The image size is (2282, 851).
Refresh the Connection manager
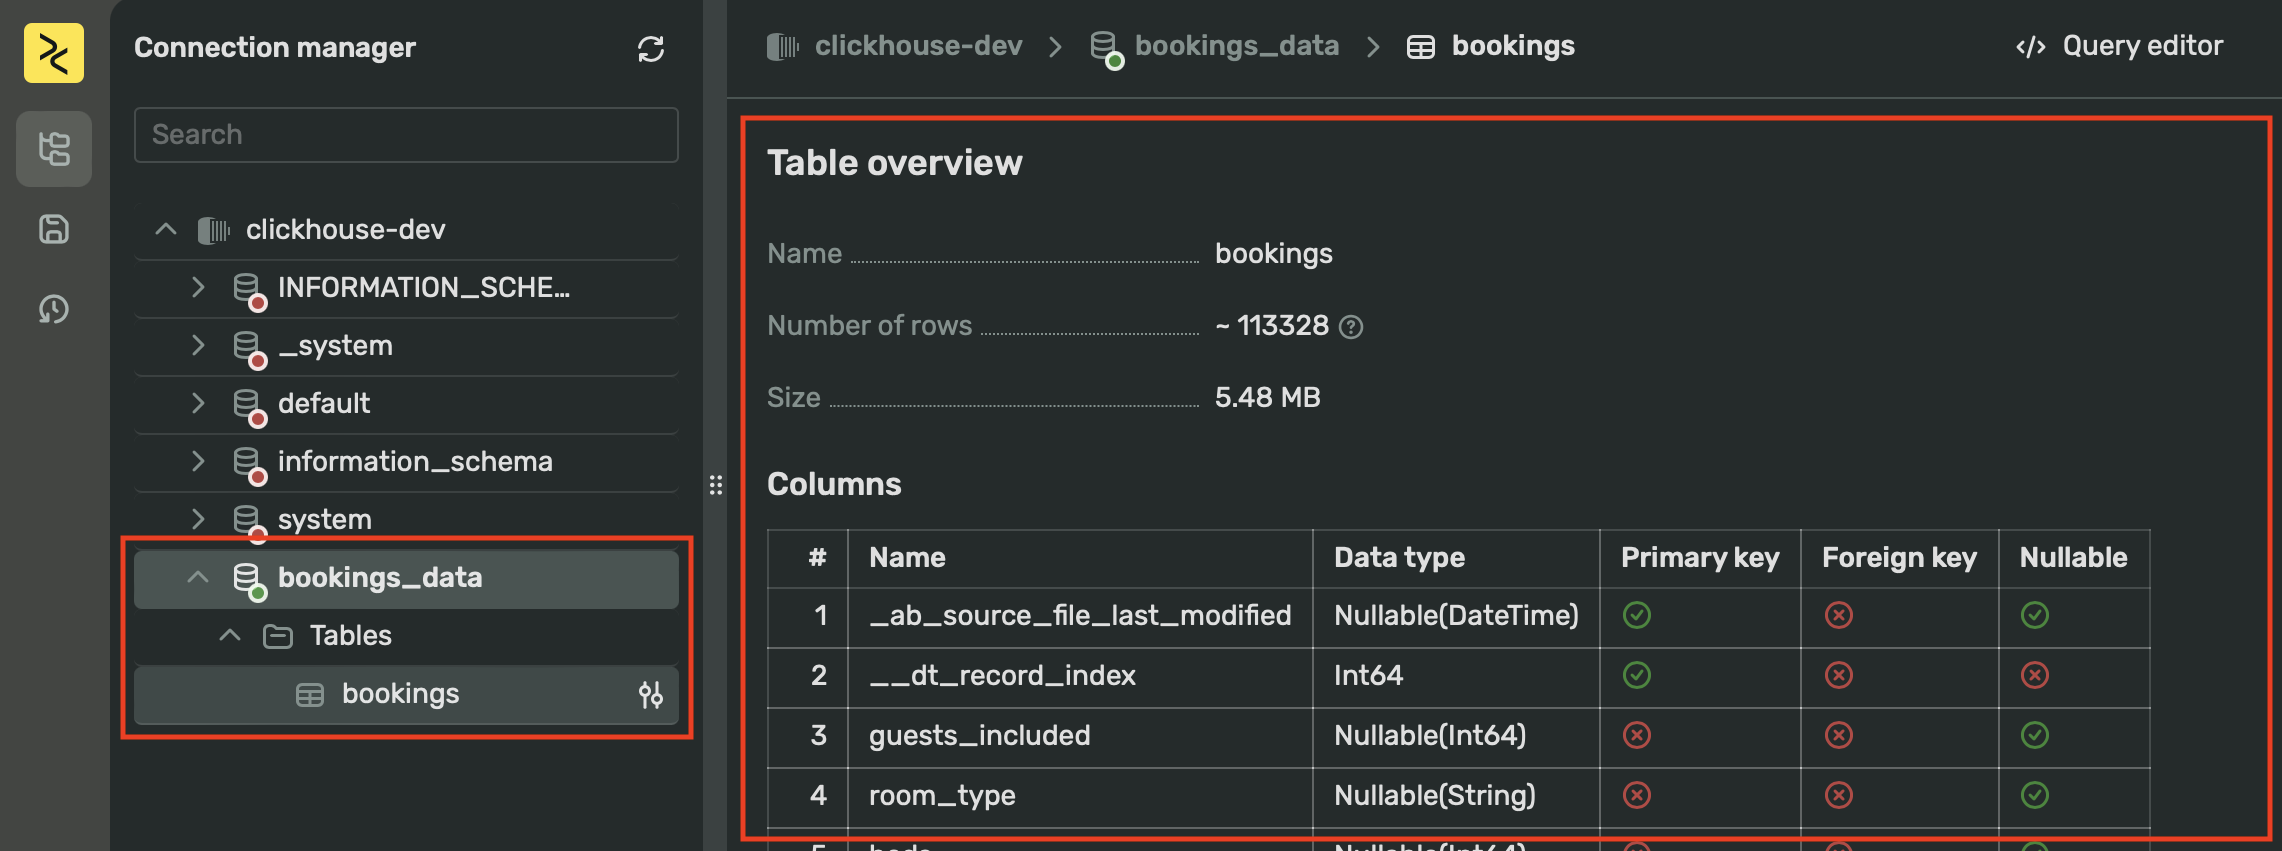[651, 49]
